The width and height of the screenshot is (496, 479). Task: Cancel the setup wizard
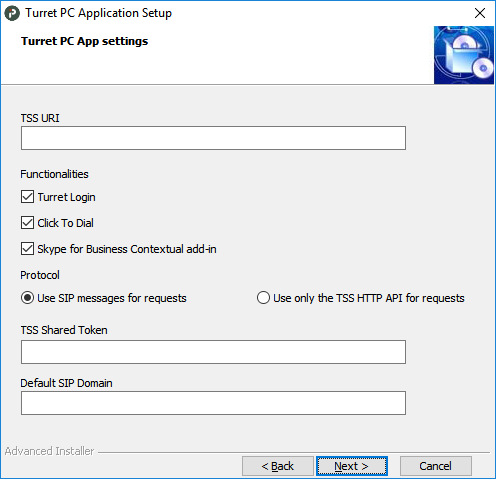[436, 466]
